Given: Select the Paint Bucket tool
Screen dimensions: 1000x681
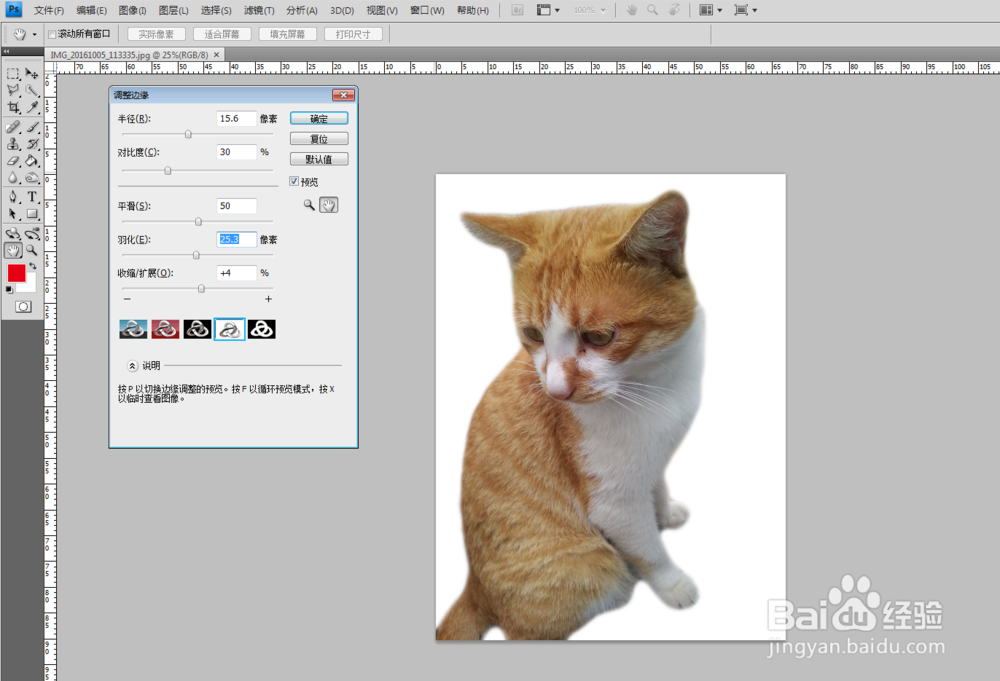Looking at the screenshot, I should (32, 161).
